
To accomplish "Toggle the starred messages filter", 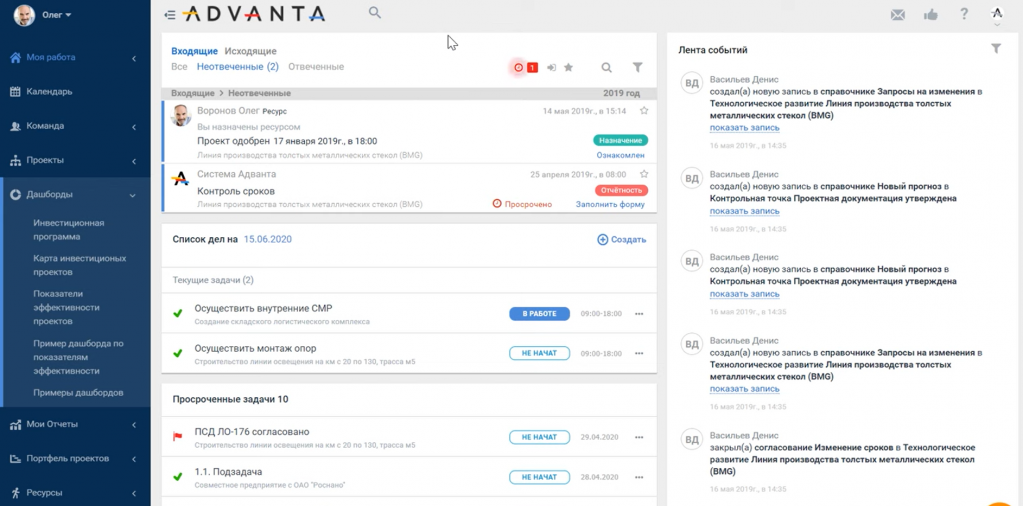I will (569, 68).
